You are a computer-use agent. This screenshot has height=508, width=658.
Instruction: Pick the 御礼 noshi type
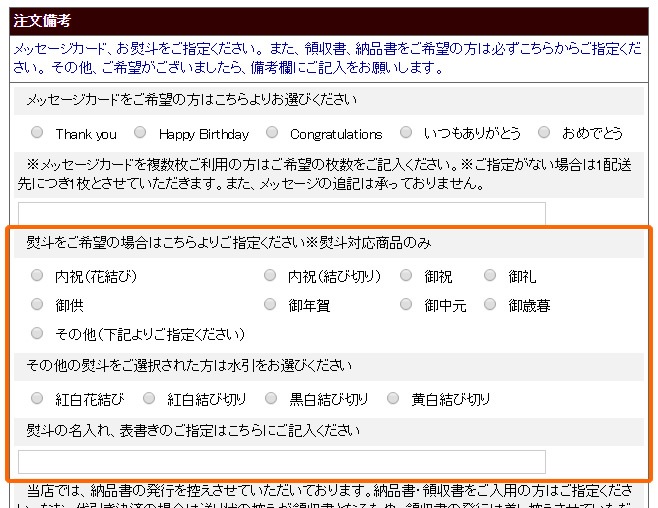490,275
